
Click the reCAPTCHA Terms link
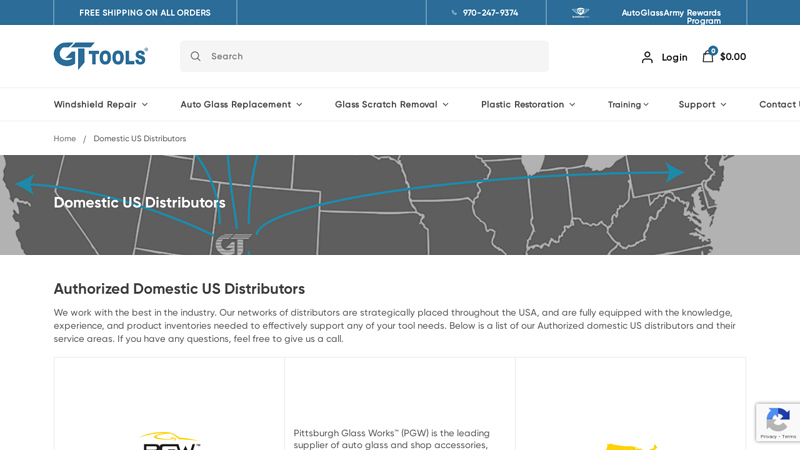789,436
